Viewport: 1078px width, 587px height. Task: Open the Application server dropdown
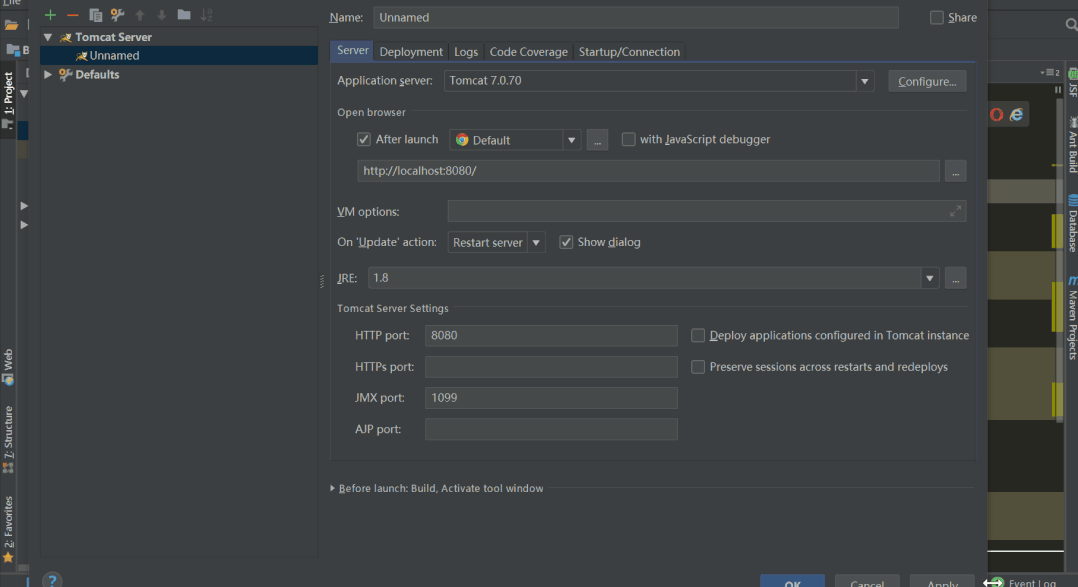(864, 81)
